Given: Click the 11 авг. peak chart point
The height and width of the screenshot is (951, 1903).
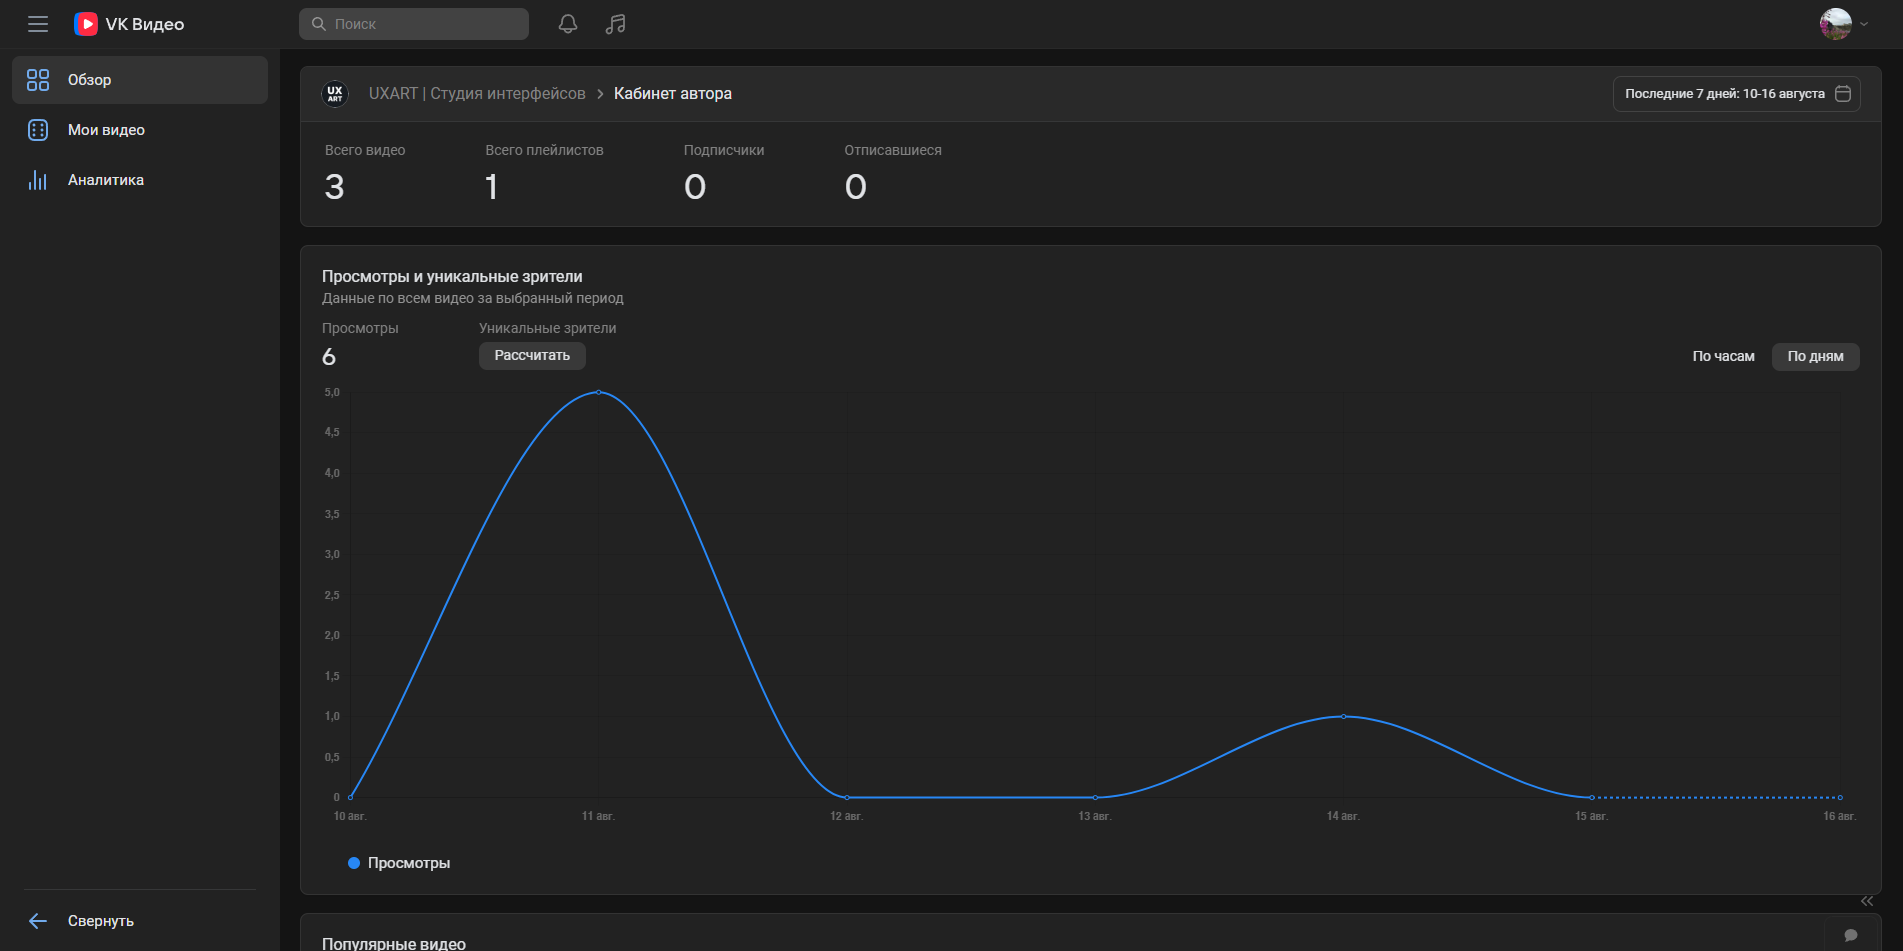Looking at the screenshot, I should tap(598, 392).
